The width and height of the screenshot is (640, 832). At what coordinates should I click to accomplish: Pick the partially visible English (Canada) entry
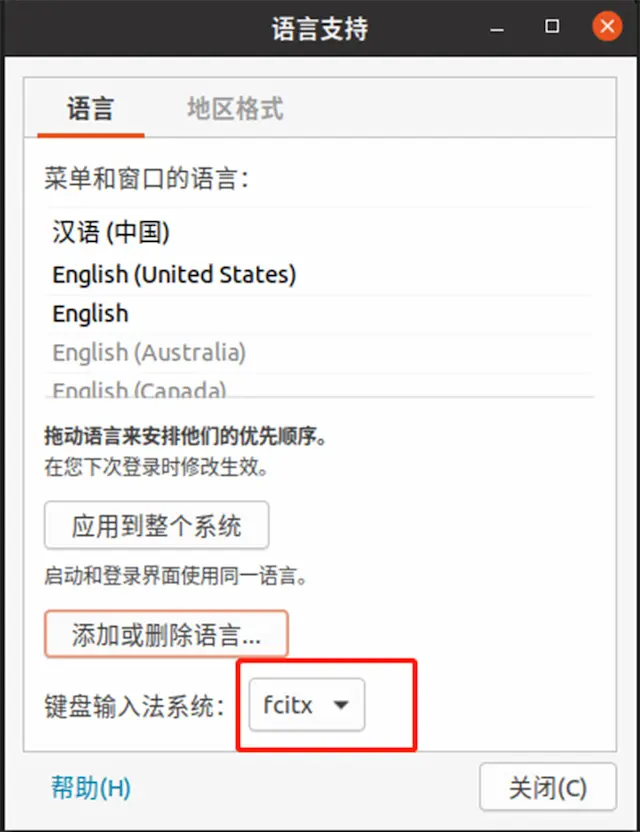point(319,387)
